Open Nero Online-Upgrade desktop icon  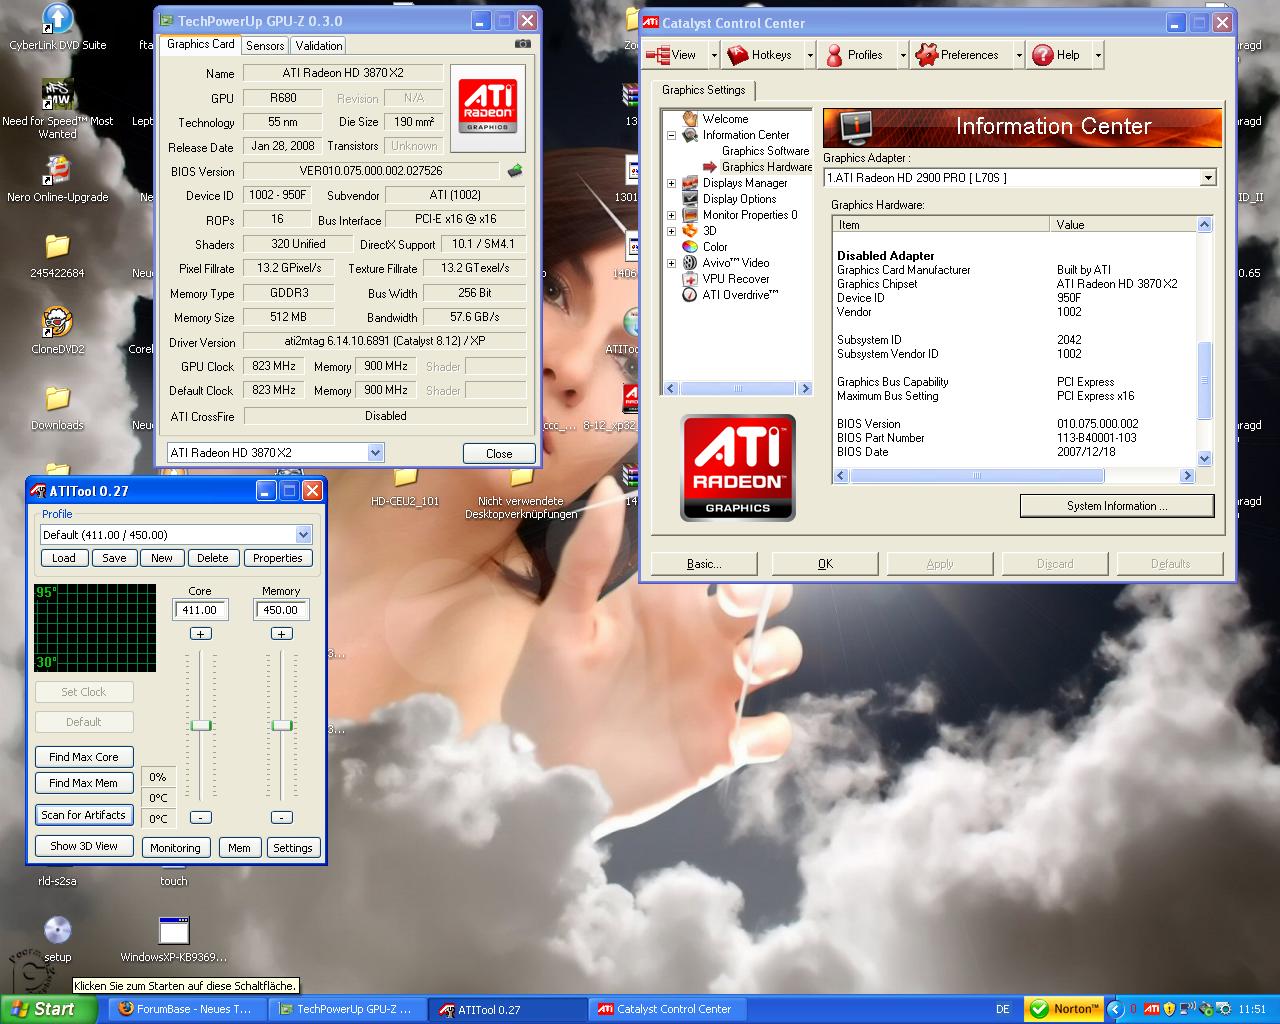pyautogui.click(x=57, y=178)
